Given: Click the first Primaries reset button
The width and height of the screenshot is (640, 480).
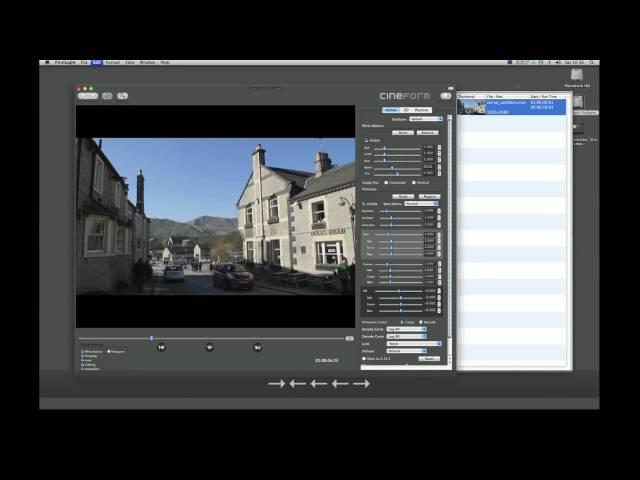Looking at the screenshot, I should (404, 196).
